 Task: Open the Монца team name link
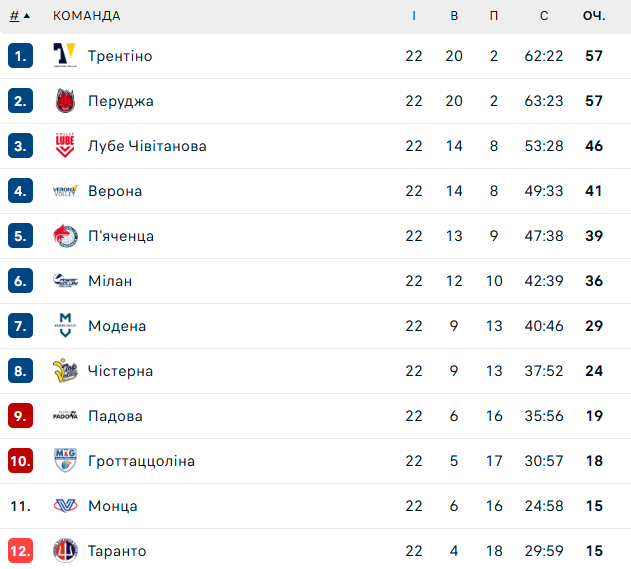[113, 506]
